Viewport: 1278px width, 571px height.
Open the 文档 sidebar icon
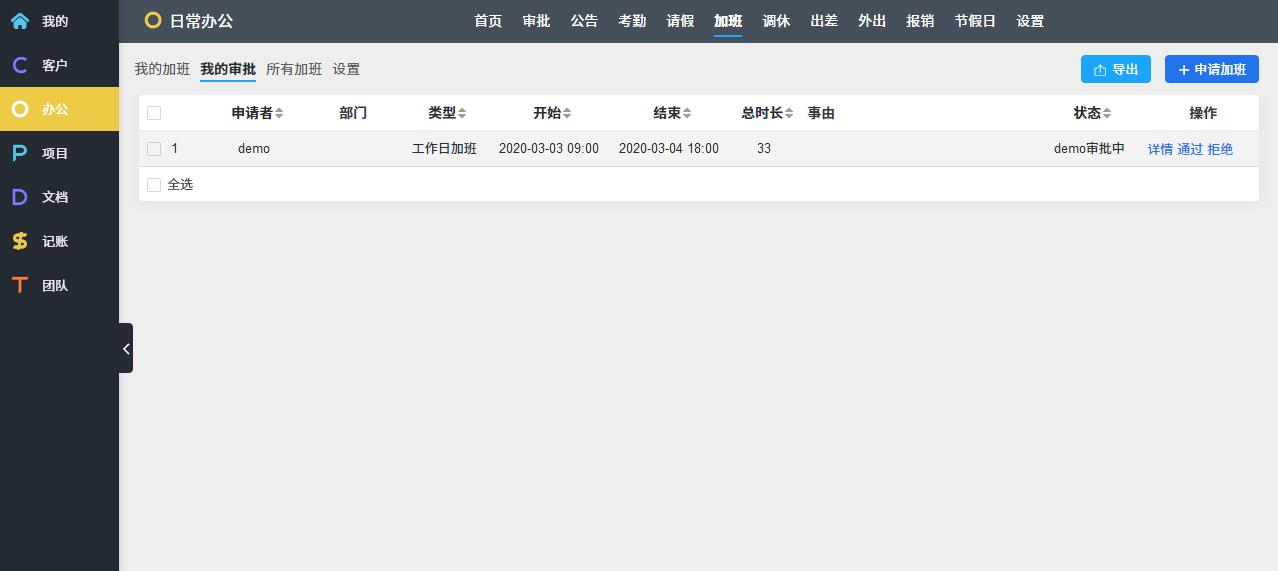20,197
